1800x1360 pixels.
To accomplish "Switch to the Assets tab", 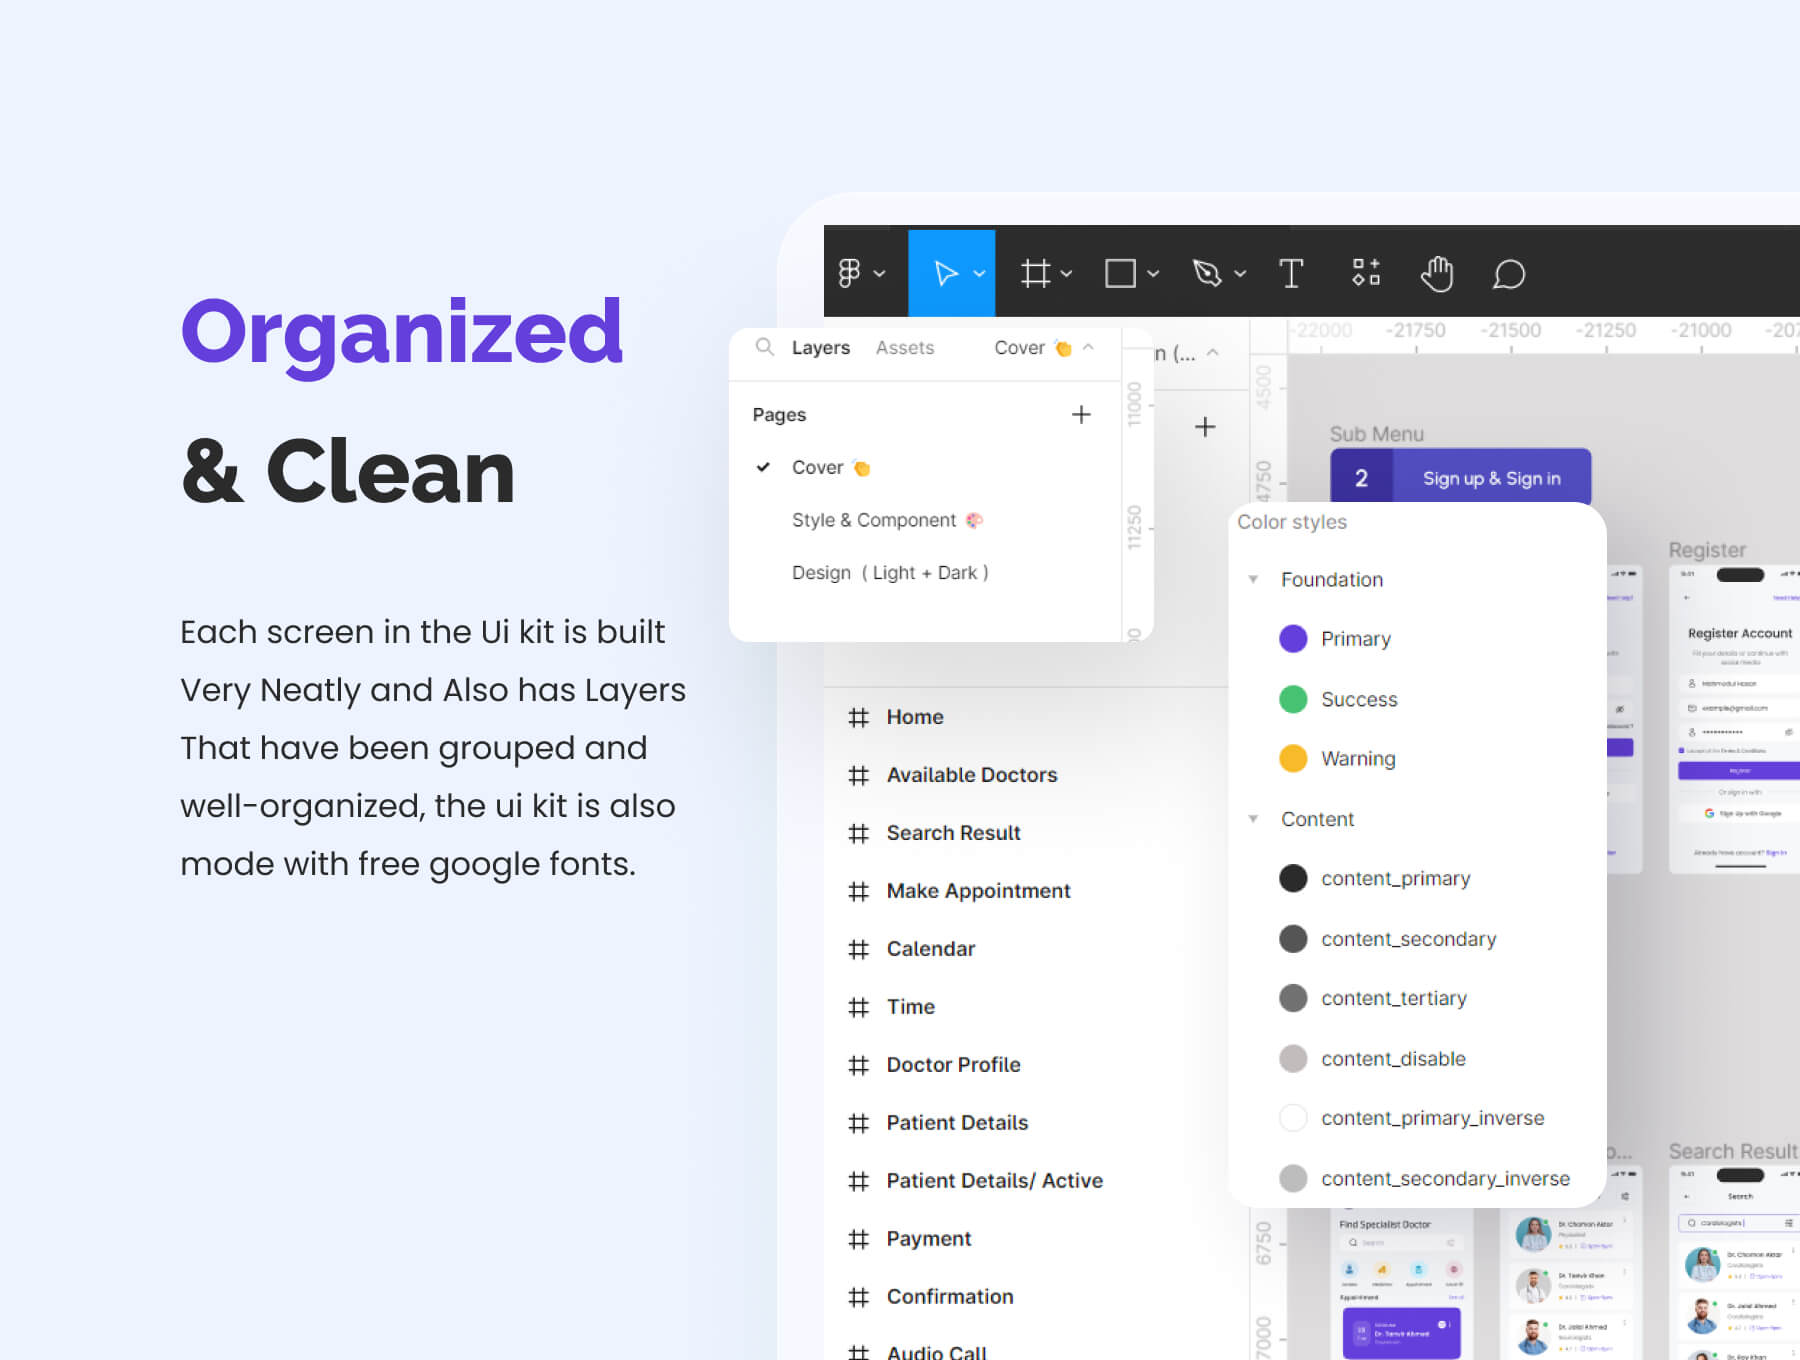I will 904,347.
